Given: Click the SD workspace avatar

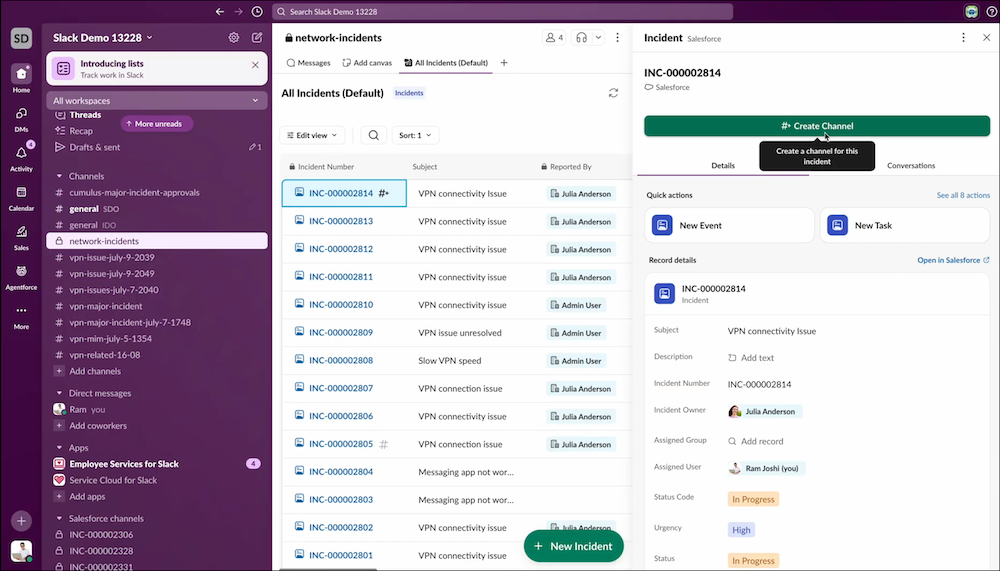Looking at the screenshot, I should 21,38.
